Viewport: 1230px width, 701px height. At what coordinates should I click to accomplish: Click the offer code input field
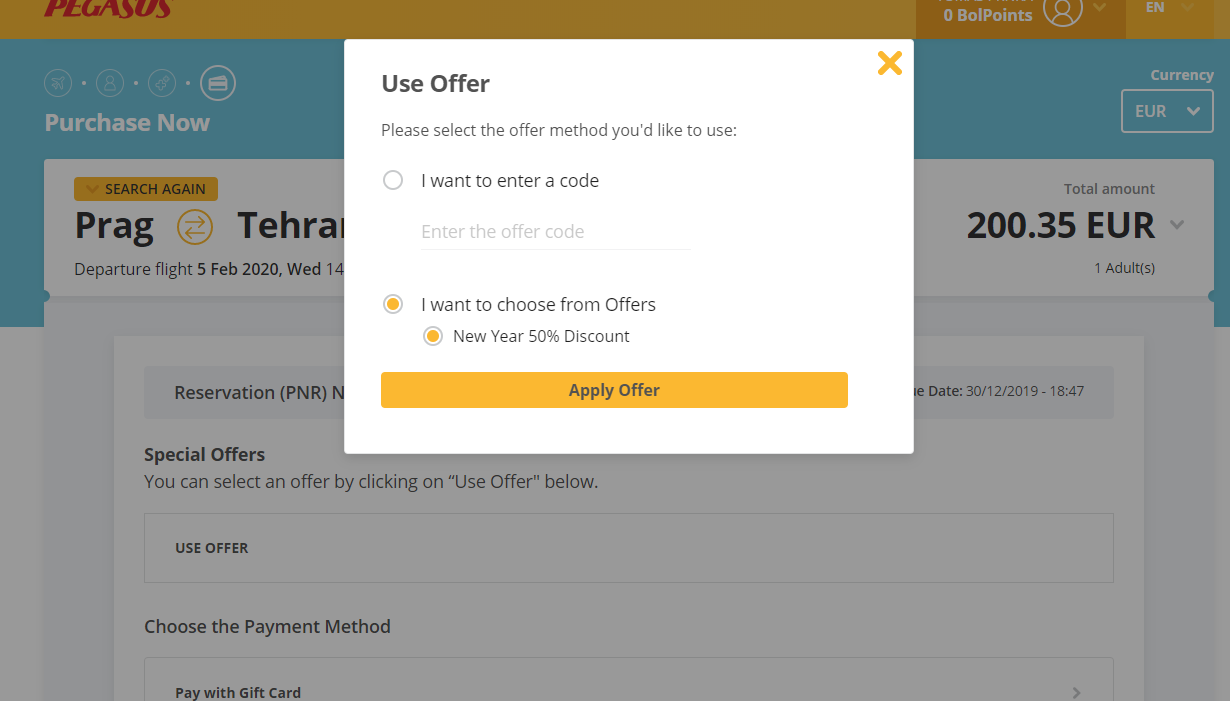556,232
